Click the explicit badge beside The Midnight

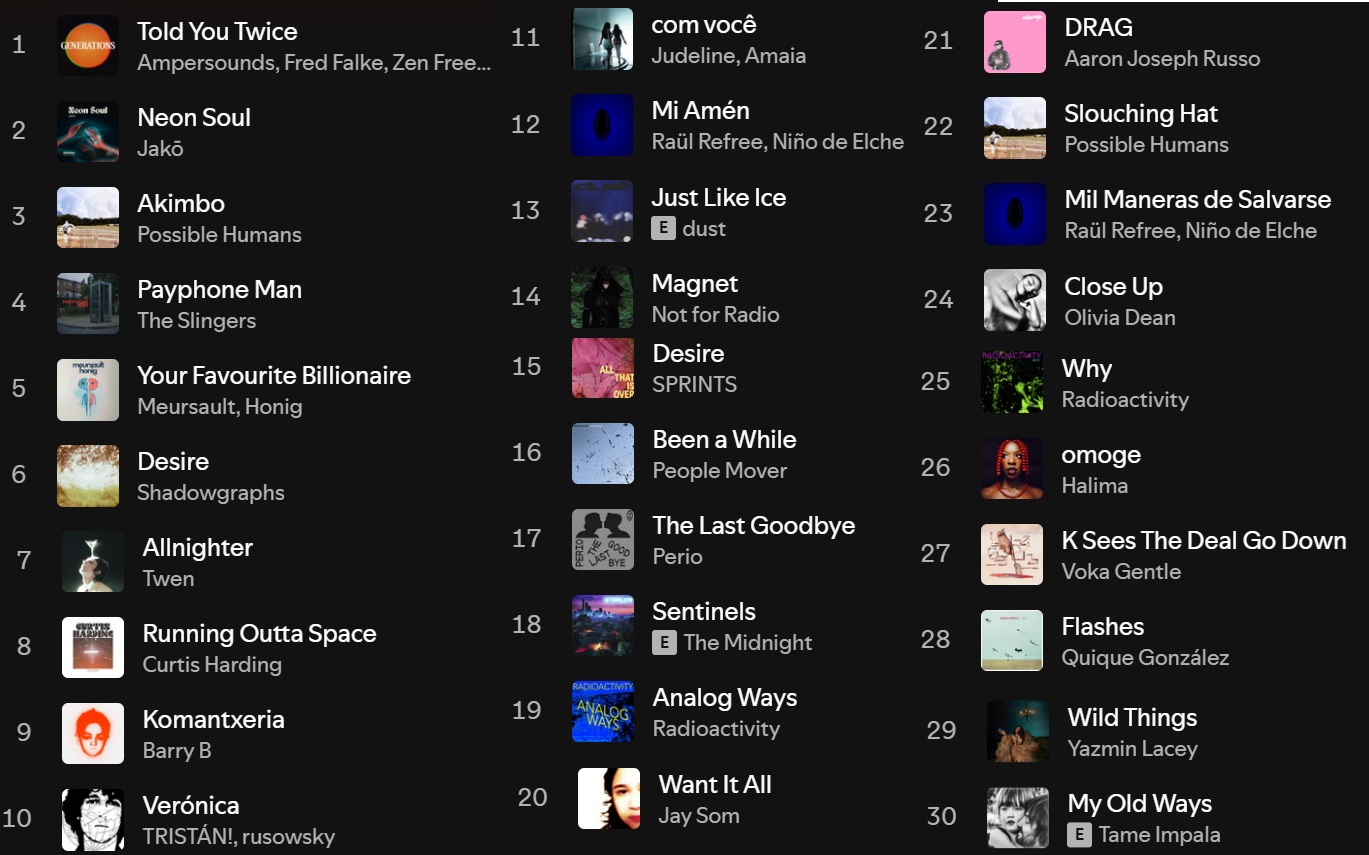coord(664,642)
